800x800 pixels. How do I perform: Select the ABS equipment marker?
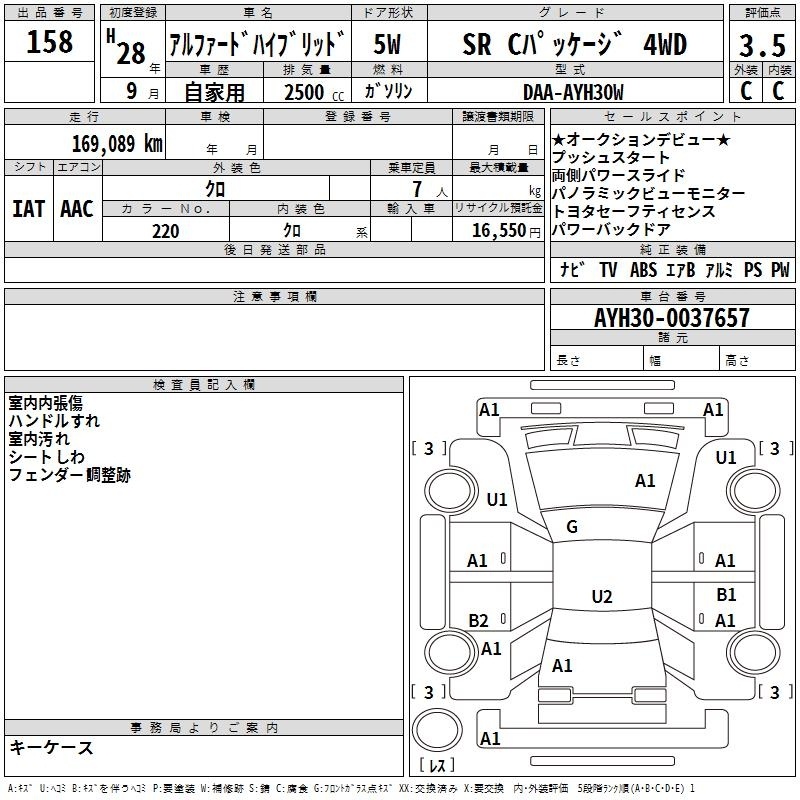(643, 269)
